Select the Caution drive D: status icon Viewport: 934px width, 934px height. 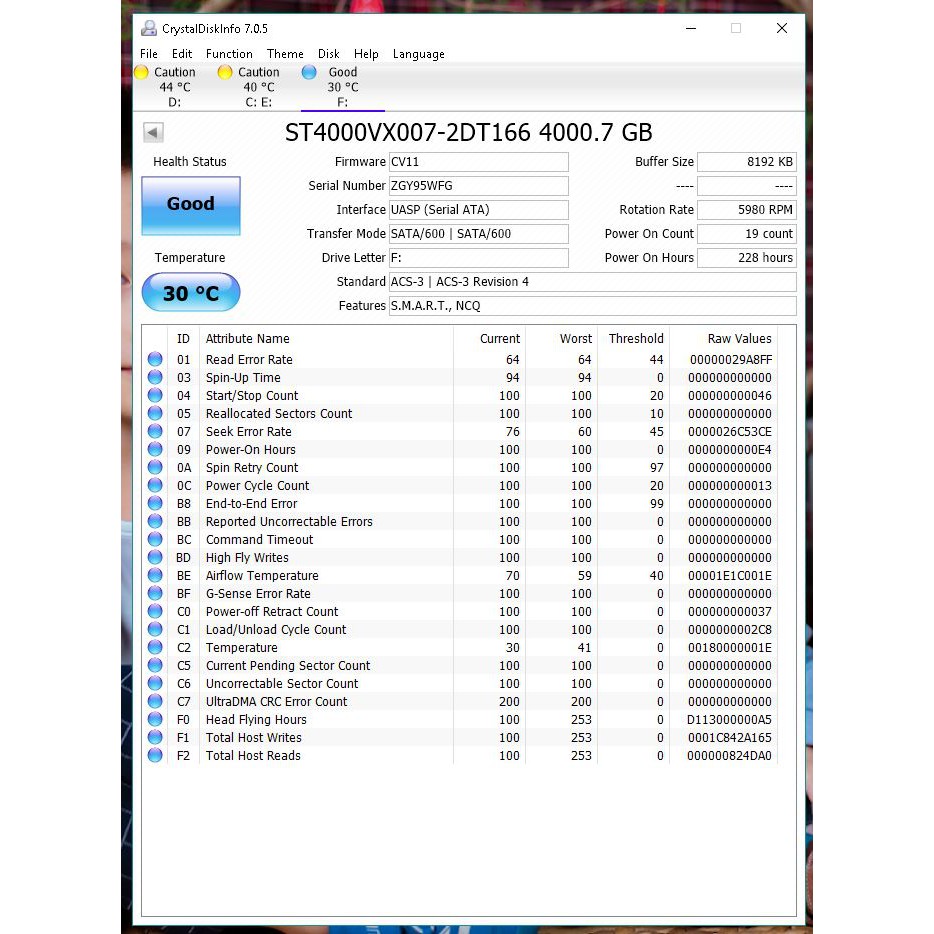(141, 72)
